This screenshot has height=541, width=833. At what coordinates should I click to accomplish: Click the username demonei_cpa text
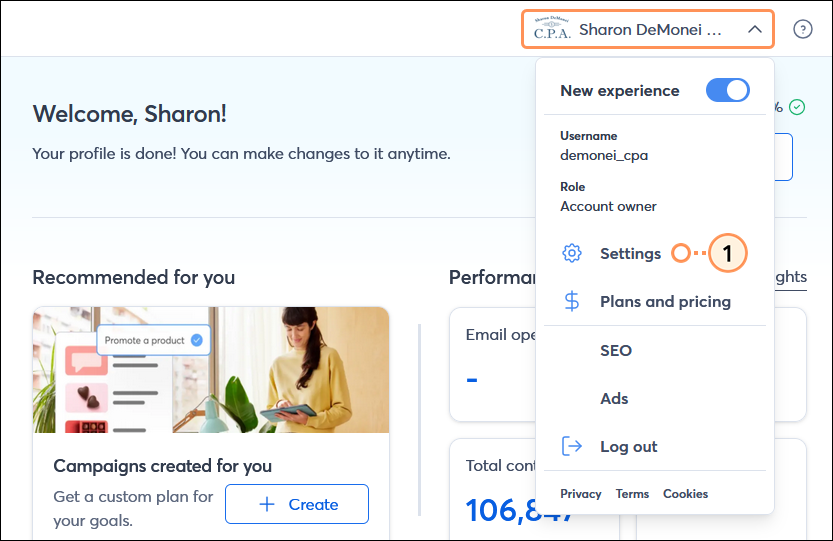tap(604, 156)
